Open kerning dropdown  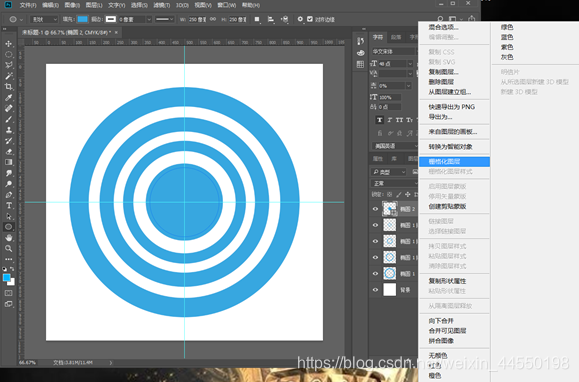click(410, 74)
